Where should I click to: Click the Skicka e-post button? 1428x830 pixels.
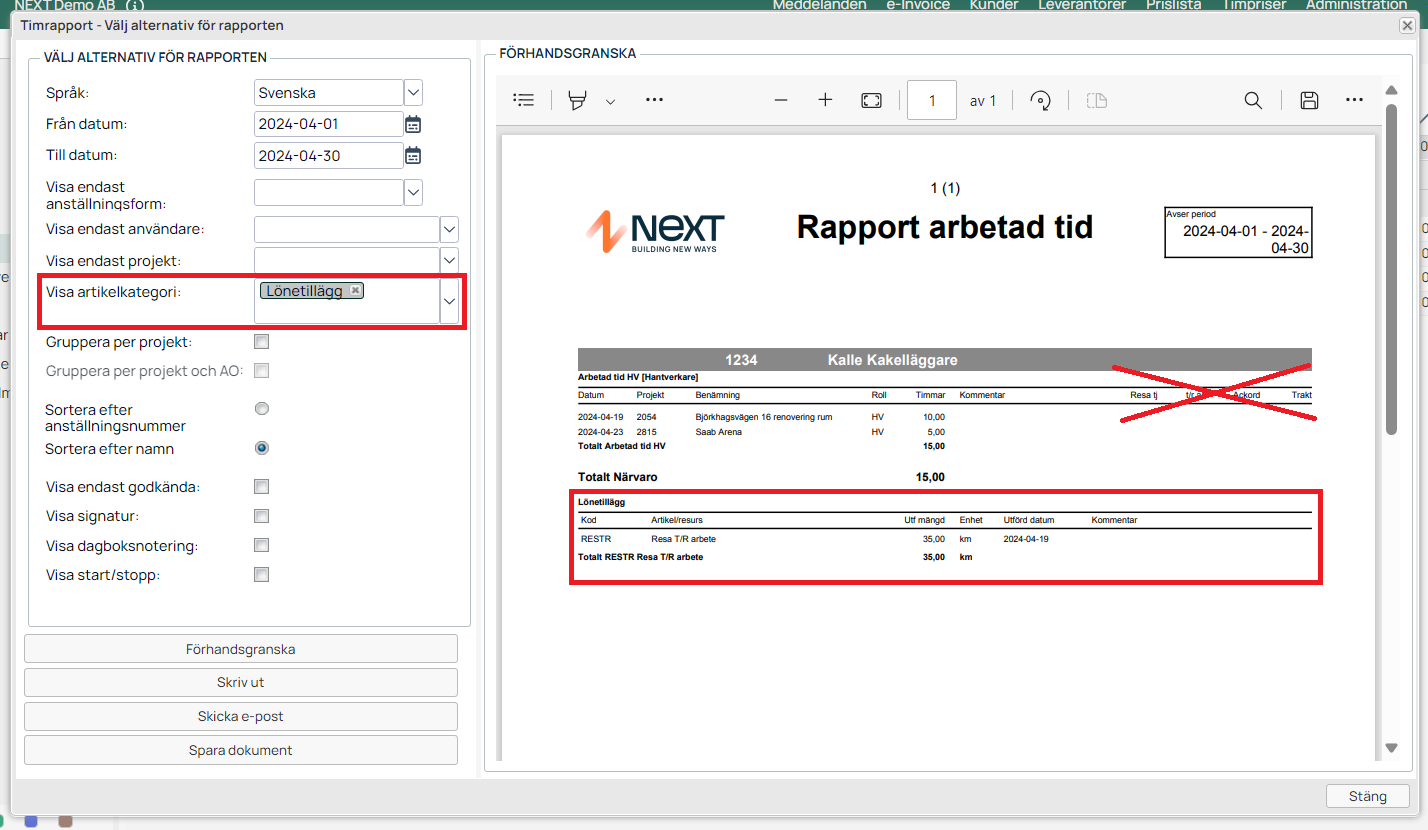click(240, 716)
